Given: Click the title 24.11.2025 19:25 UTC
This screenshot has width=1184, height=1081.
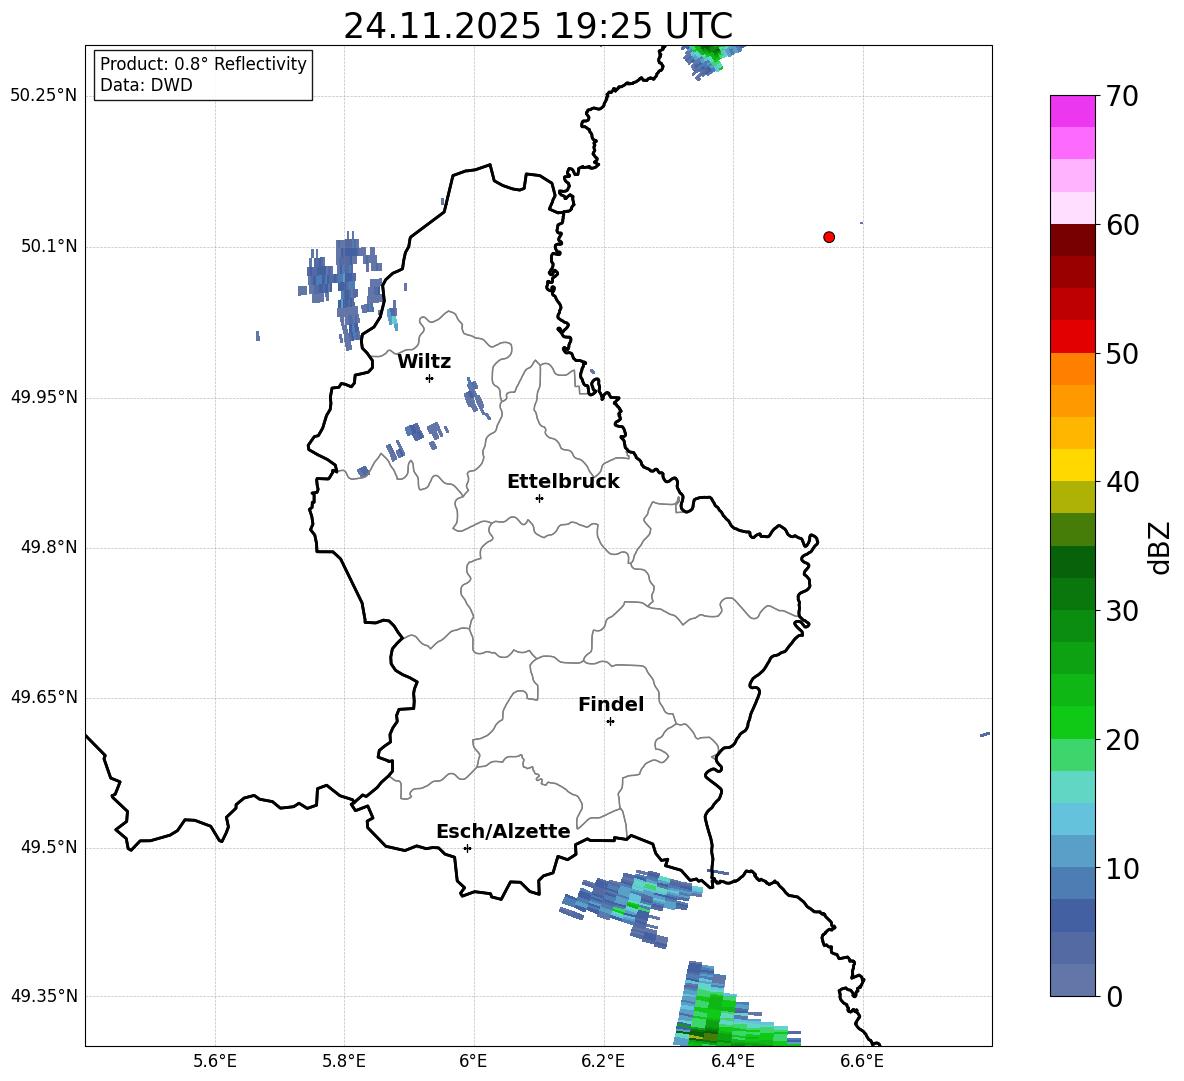Looking at the screenshot, I should tap(538, 26).
